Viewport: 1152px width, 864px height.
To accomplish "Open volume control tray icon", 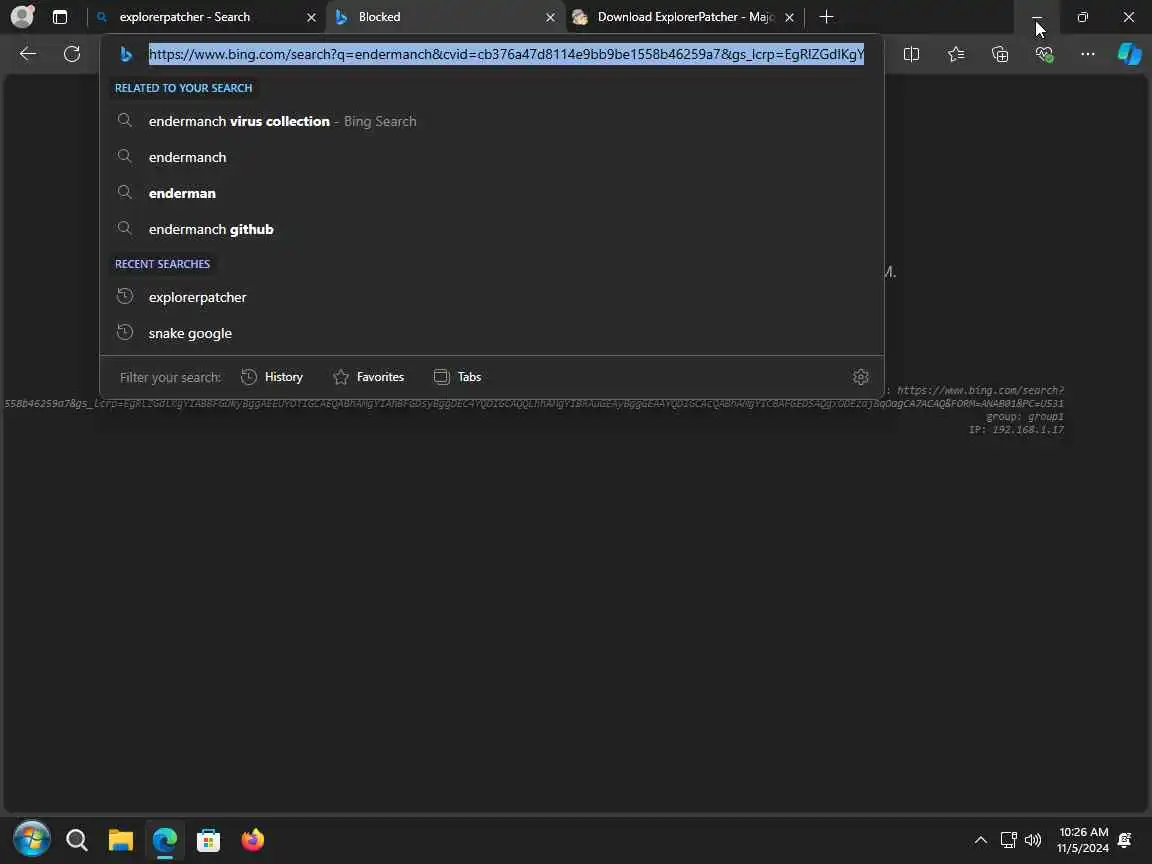I will click(1033, 840).
